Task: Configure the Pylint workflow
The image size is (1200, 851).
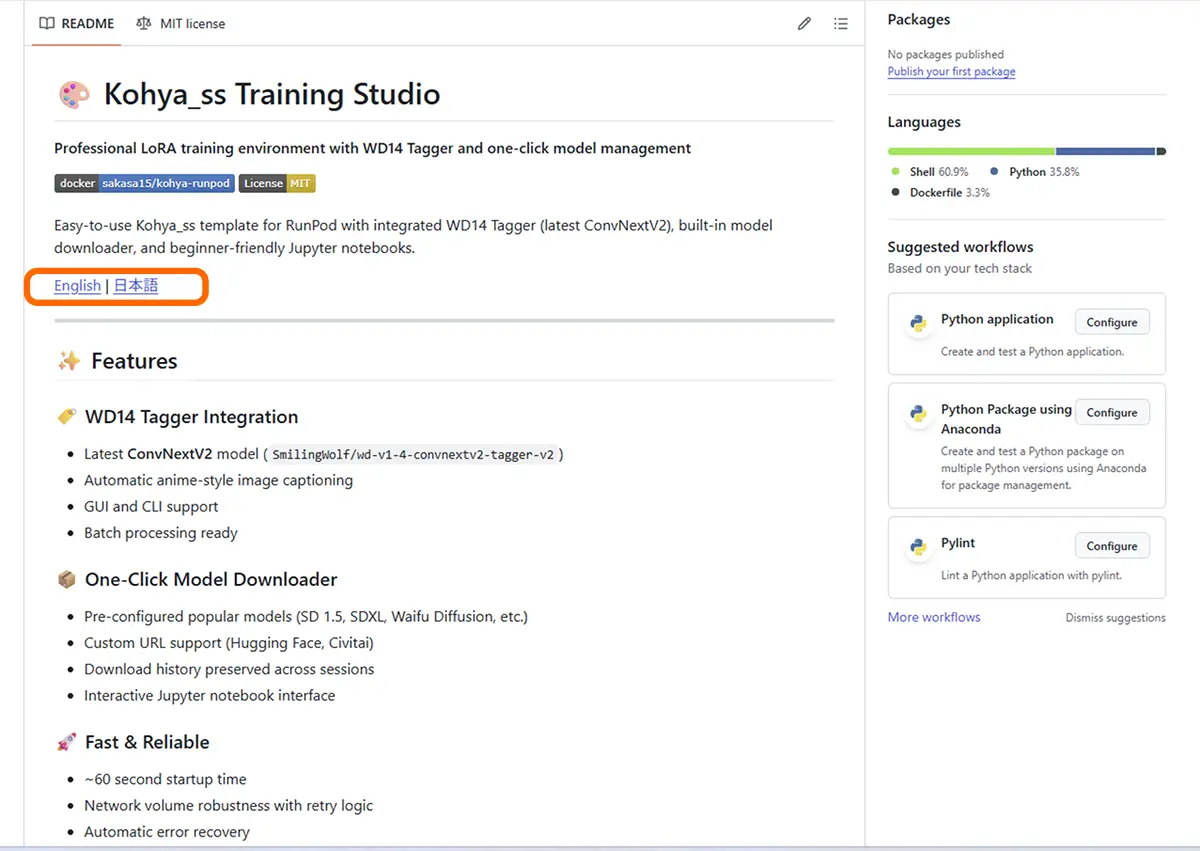Action: 1112,546
